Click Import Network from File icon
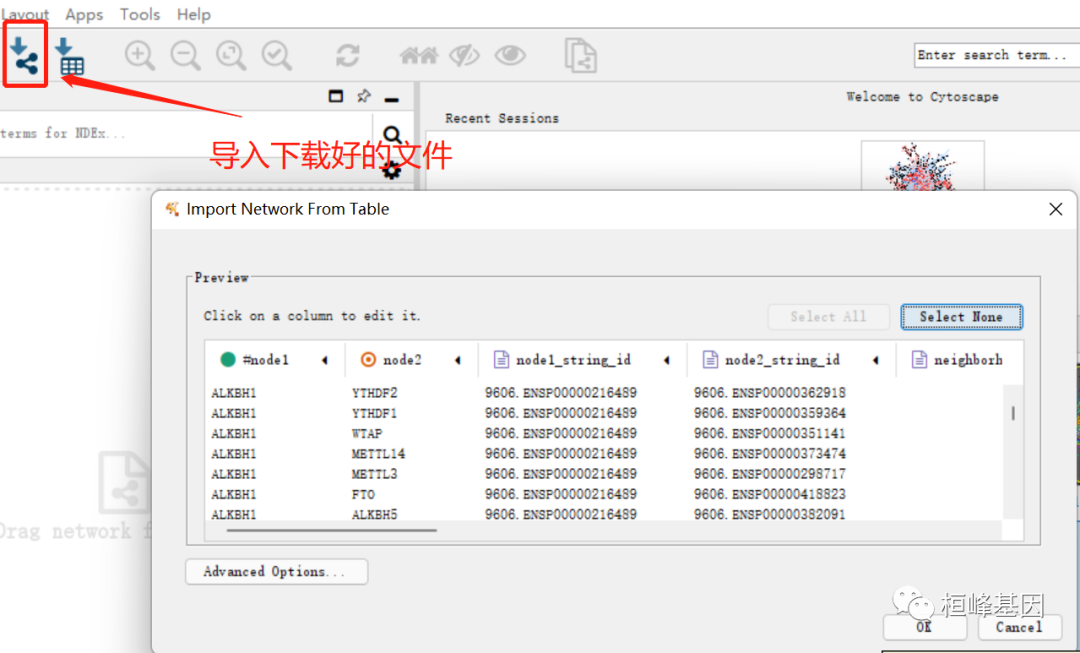Image resolution: width=1080 pixels, height=653 pixels. (x=25, y=56)
